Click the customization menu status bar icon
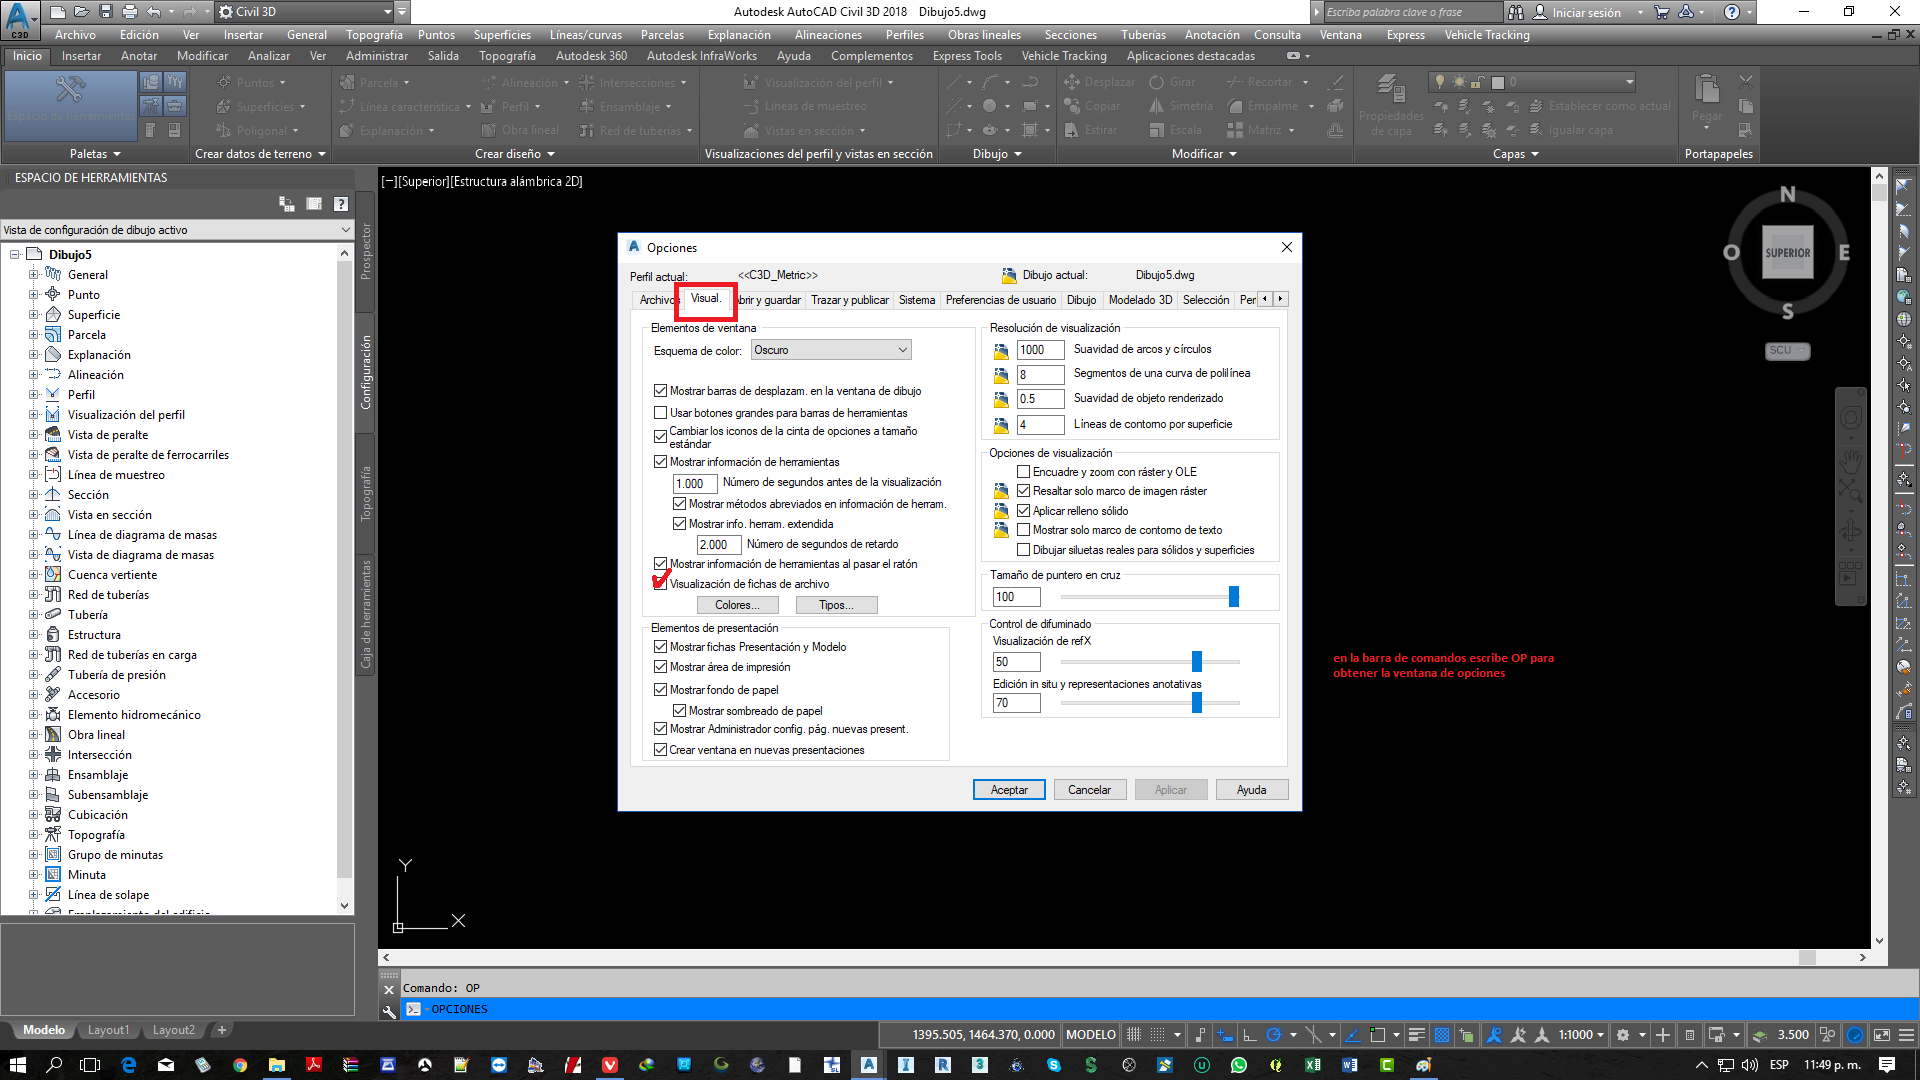This screenshot has height=1080, width=1920. point(1907,1035)
